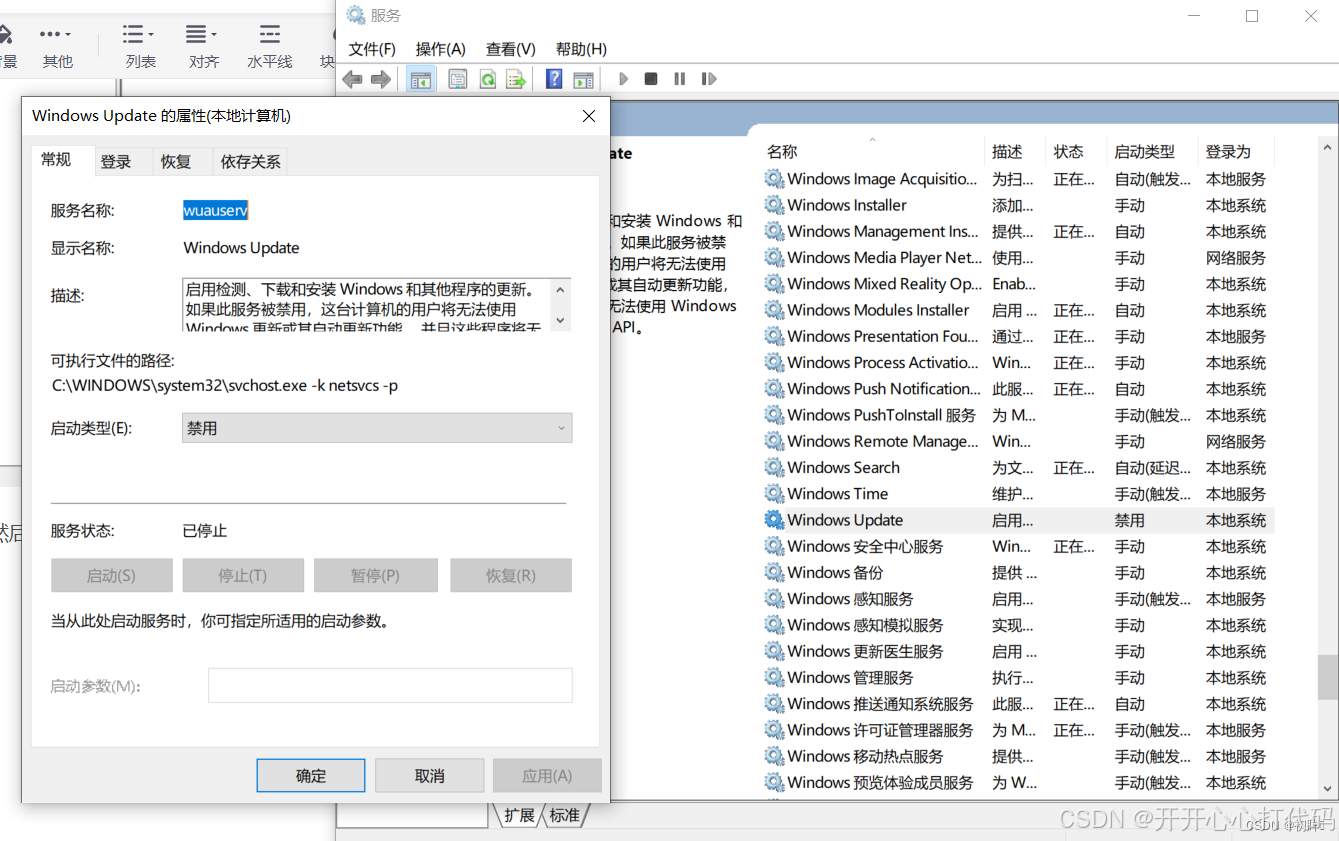The height and width of the screenshot is (841, 1339).
Task: Click the Start Service play icon in toolbar
Action: [624, 79]
